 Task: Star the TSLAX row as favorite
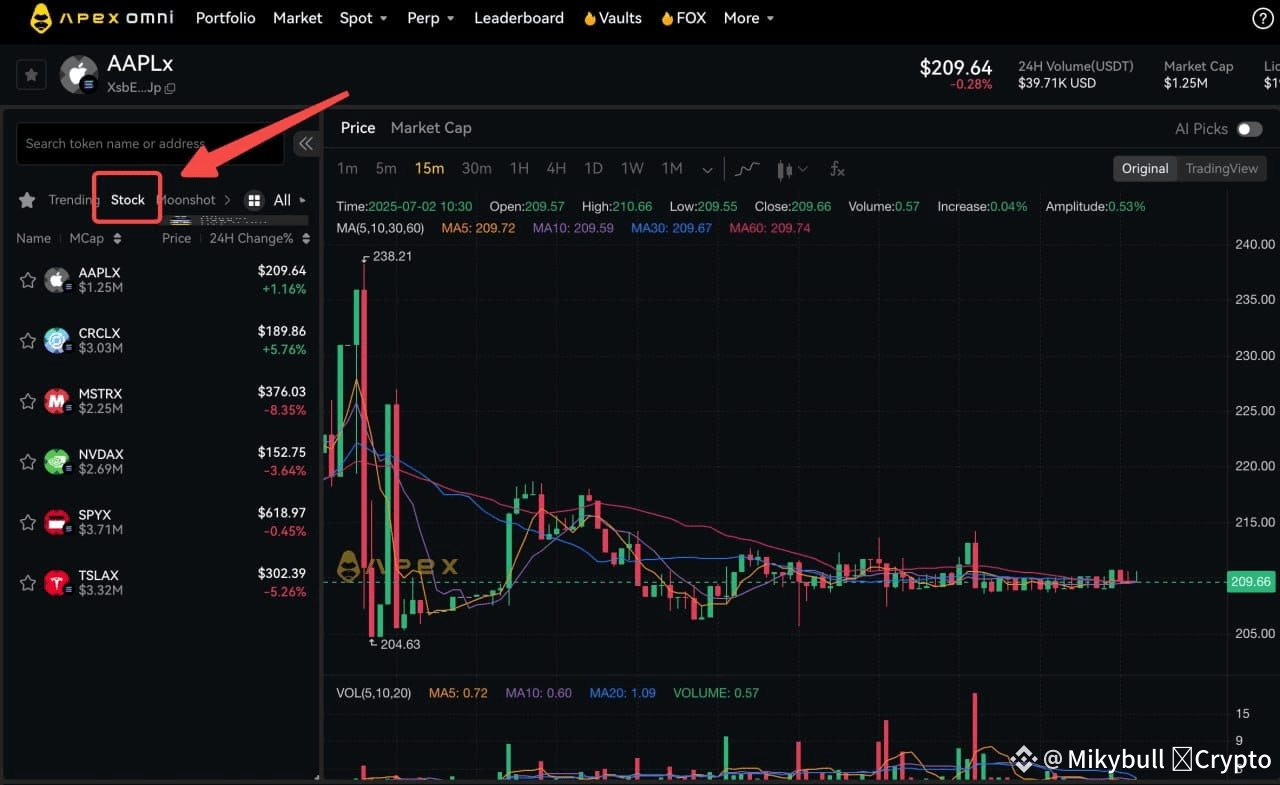point(28,583)
